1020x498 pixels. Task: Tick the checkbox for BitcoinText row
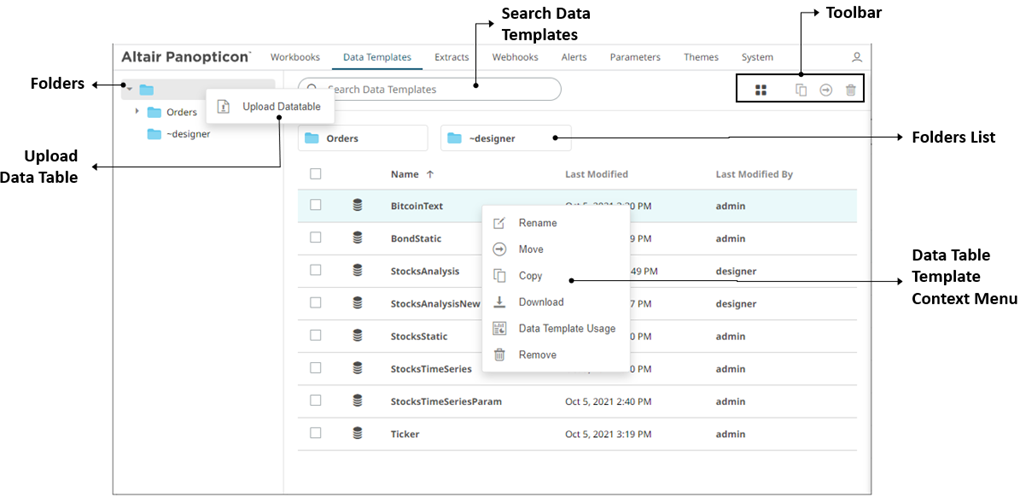pos(316,205)
